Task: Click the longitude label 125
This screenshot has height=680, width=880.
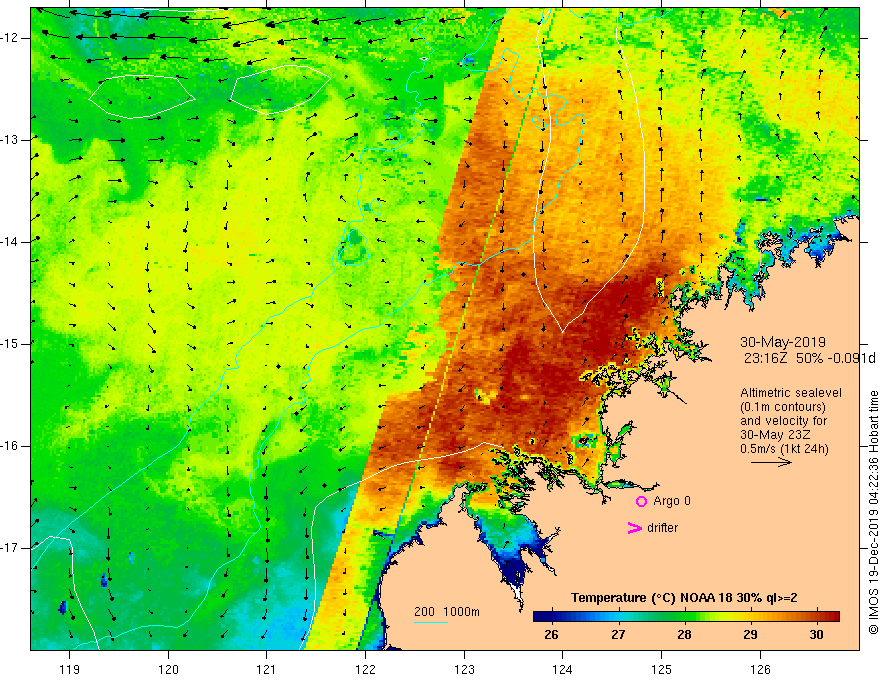Action: (662, 669)
